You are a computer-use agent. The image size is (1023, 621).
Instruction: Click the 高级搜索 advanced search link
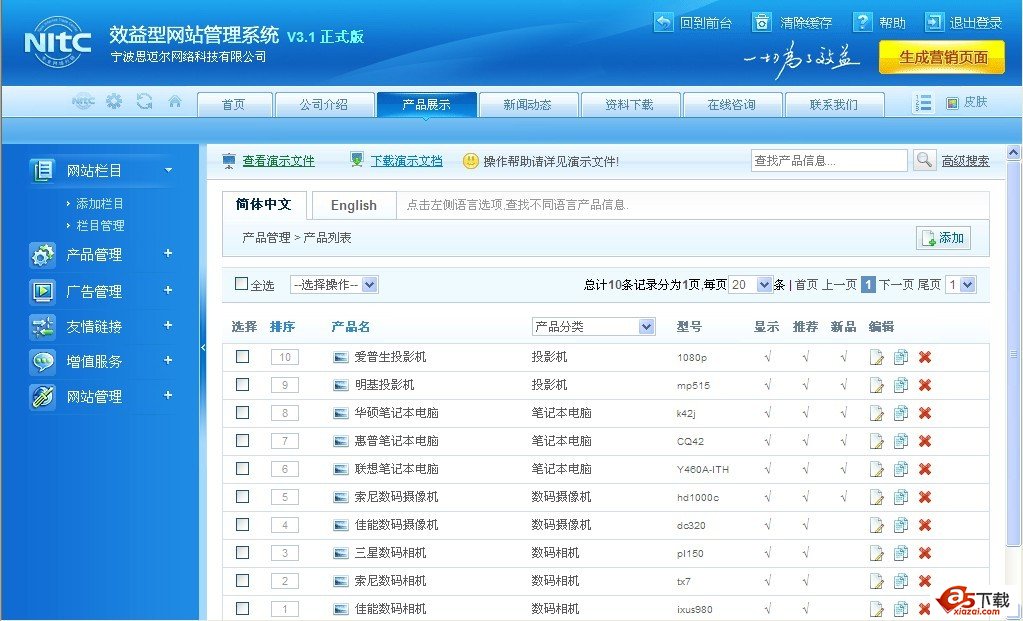(965, 161)
